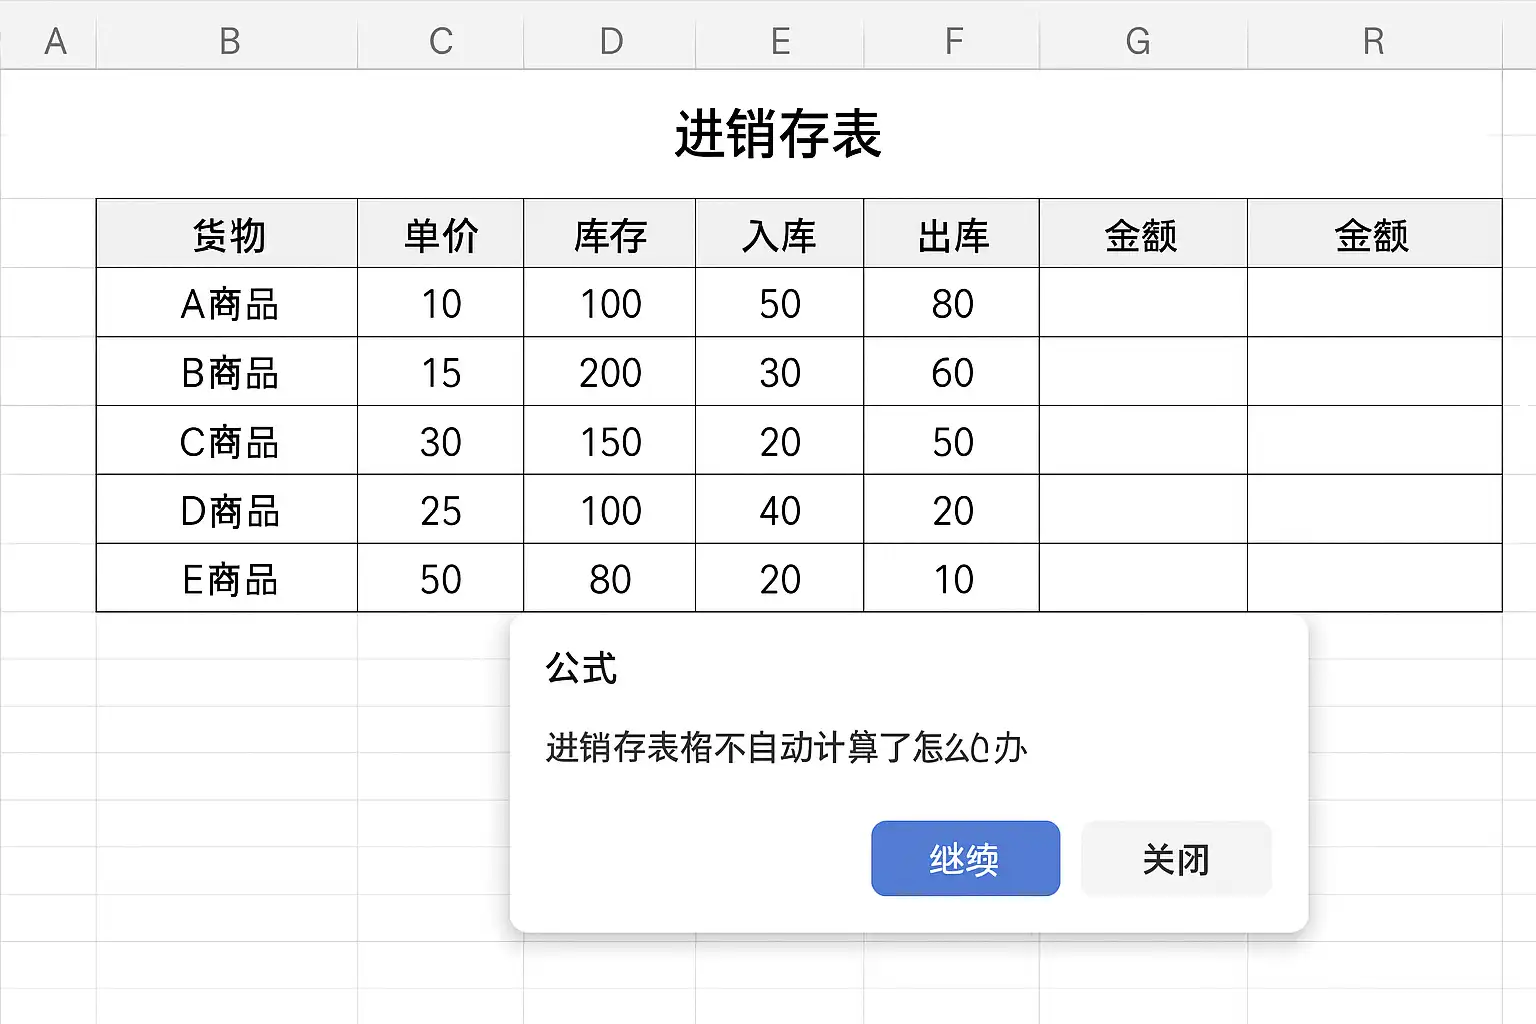Select E商品 unit price cell showing 50
The height and width of the screenshot is (1024, 1536).
[x=441, y=579]
